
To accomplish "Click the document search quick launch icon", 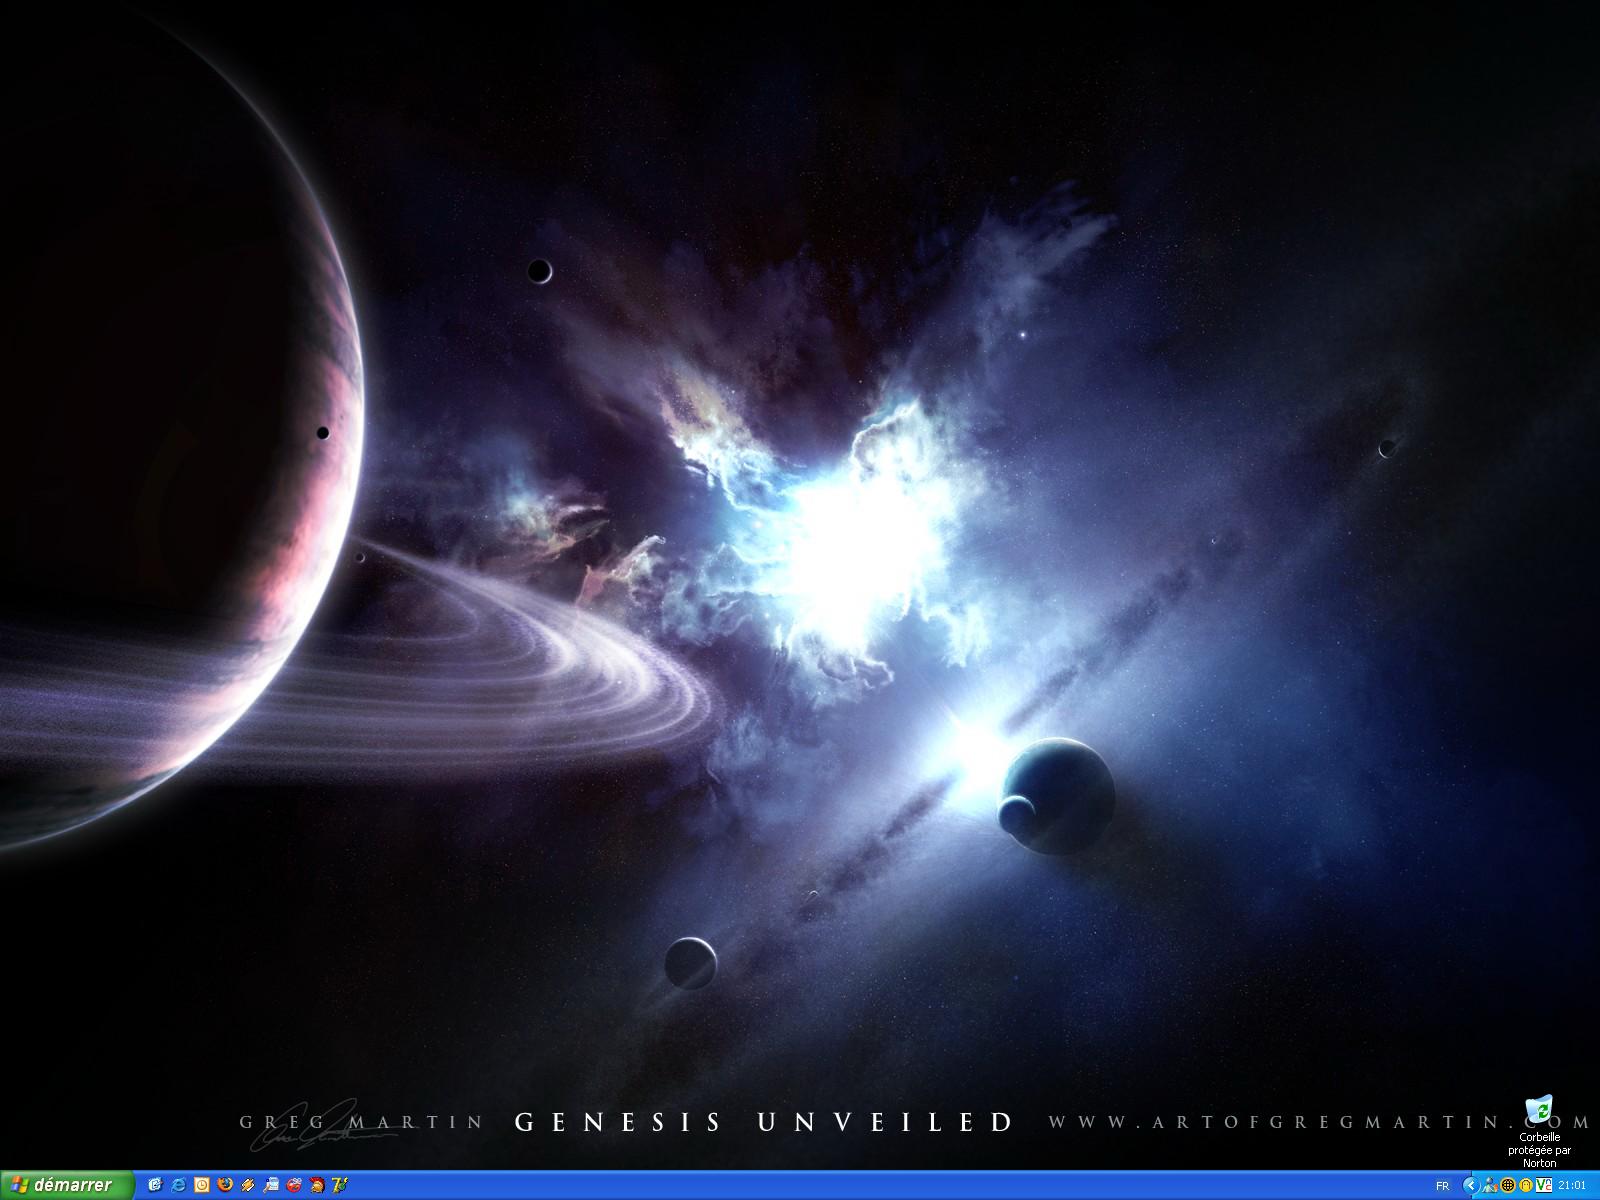I will pyautogui.click(x=271, y=1185).
